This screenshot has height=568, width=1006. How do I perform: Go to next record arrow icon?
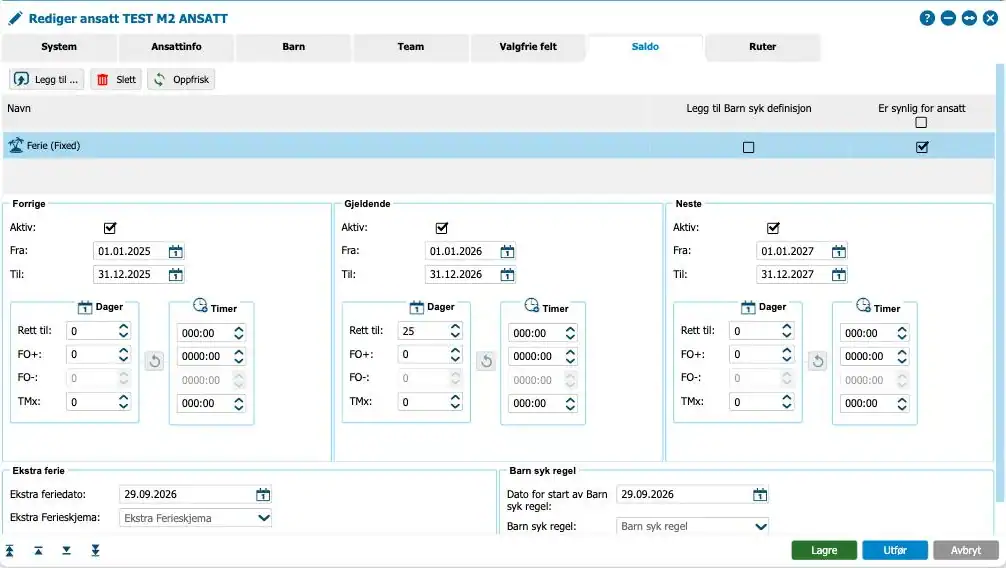point(67,551)
